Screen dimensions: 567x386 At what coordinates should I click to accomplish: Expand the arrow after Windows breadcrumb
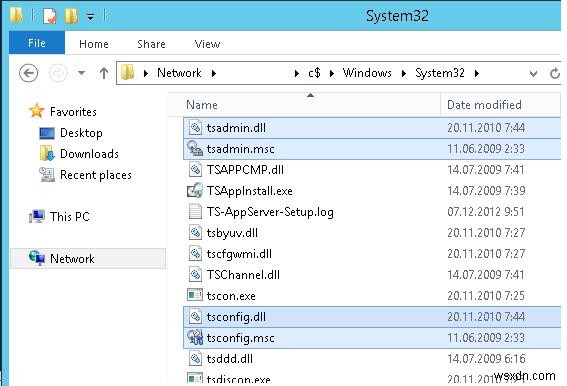404,73
